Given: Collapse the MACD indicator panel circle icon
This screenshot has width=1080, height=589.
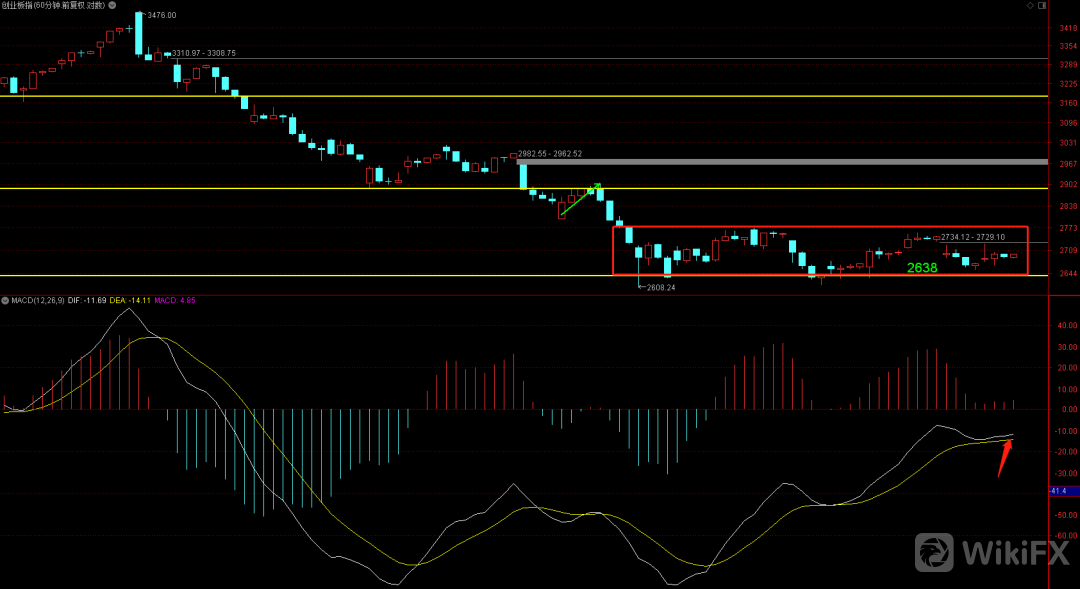Looking at the screenshot, I should [5, 300].
